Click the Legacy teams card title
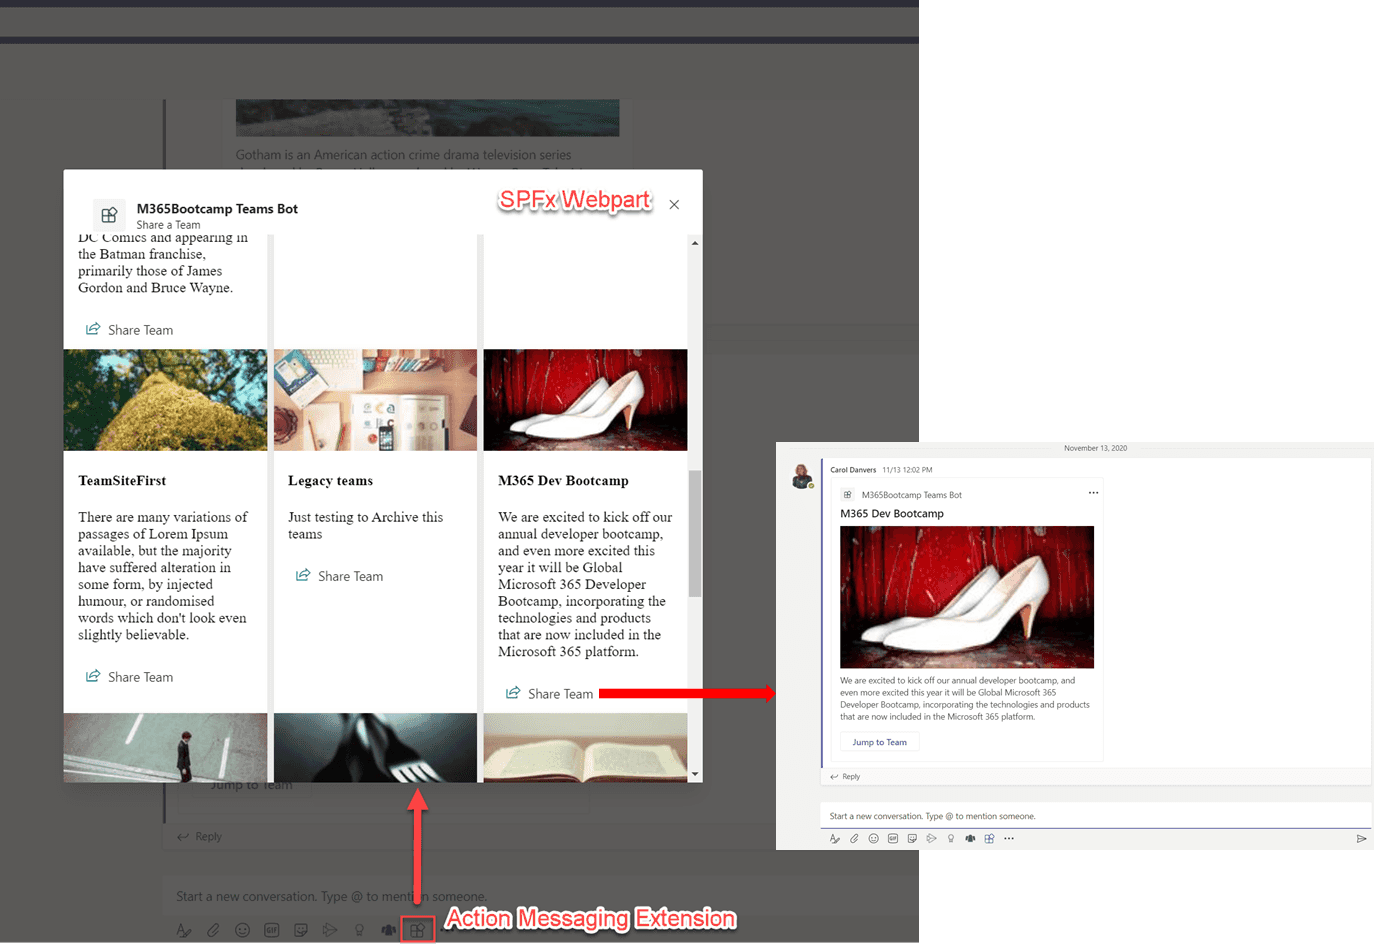 click(x=330, y=481)
